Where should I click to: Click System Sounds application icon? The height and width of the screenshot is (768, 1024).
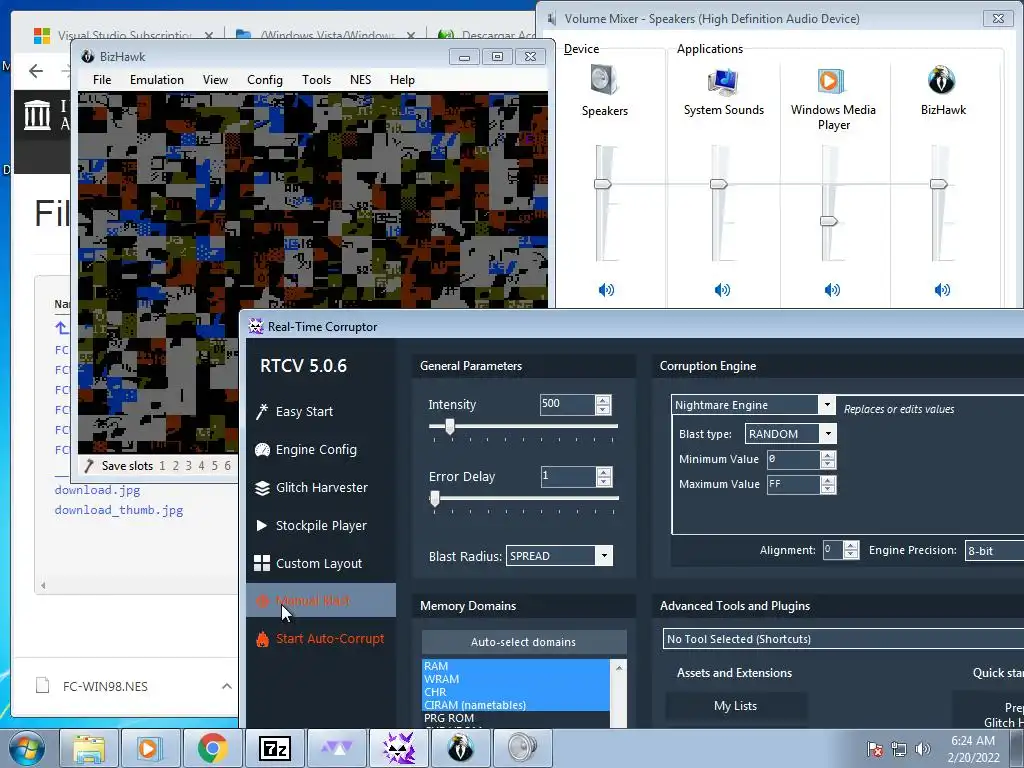pos(723,81)
